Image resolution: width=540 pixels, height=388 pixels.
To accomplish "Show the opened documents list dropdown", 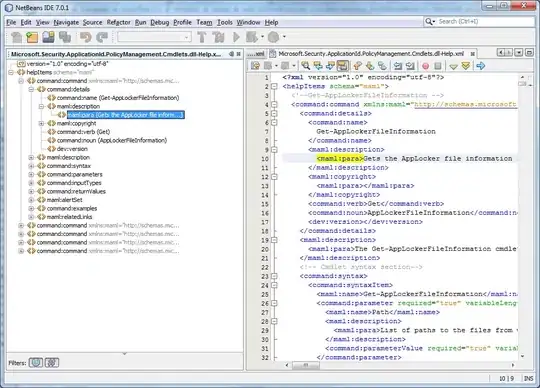I will point(519,53).
